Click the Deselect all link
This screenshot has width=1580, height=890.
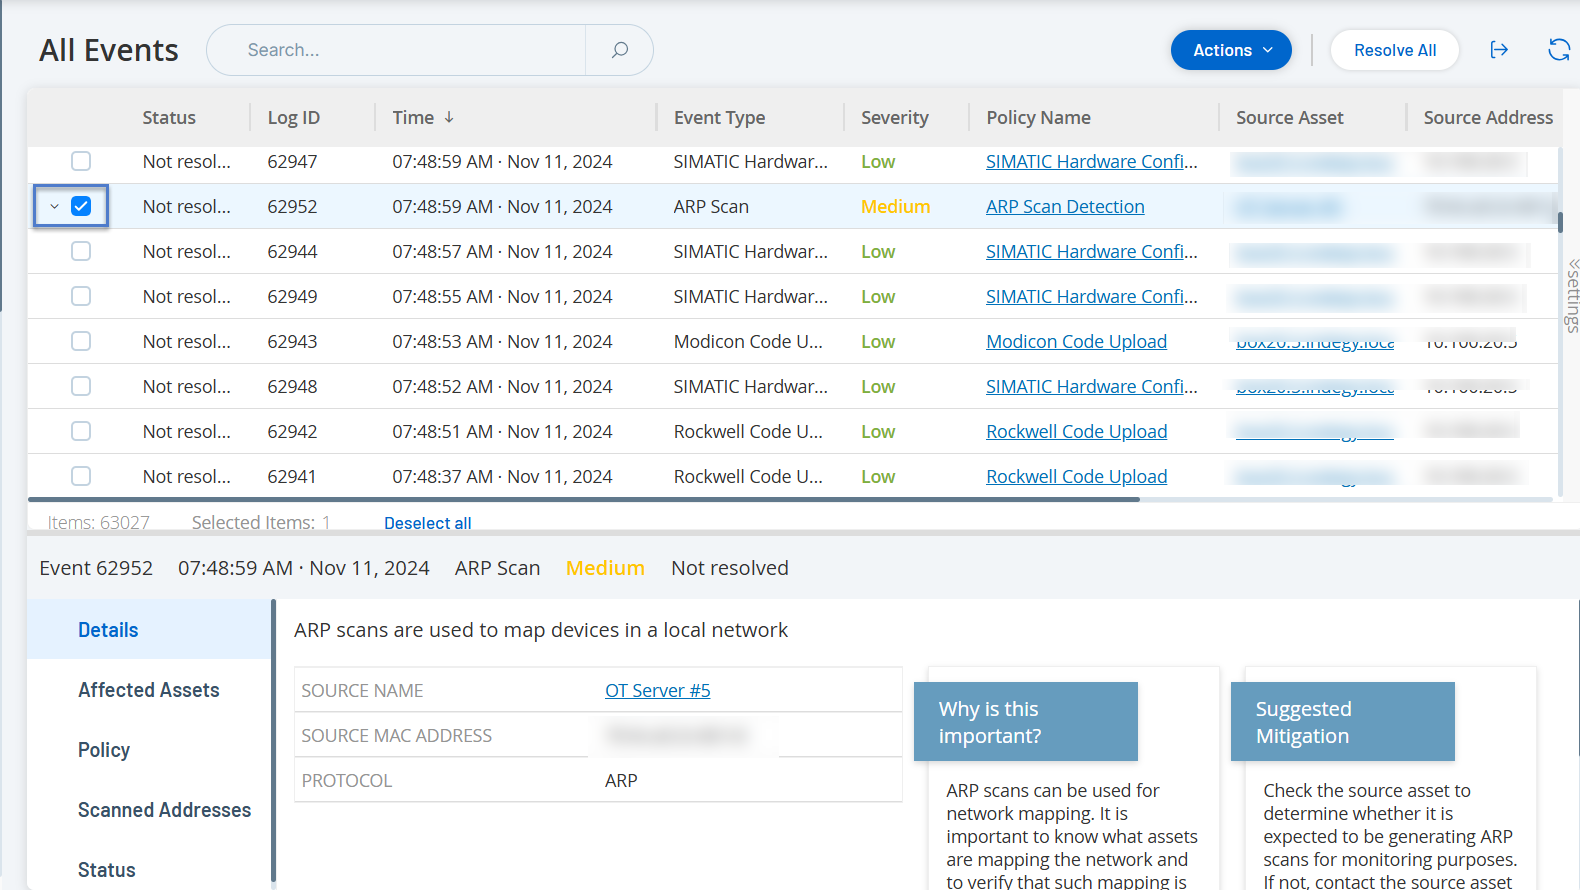point(427,523)
